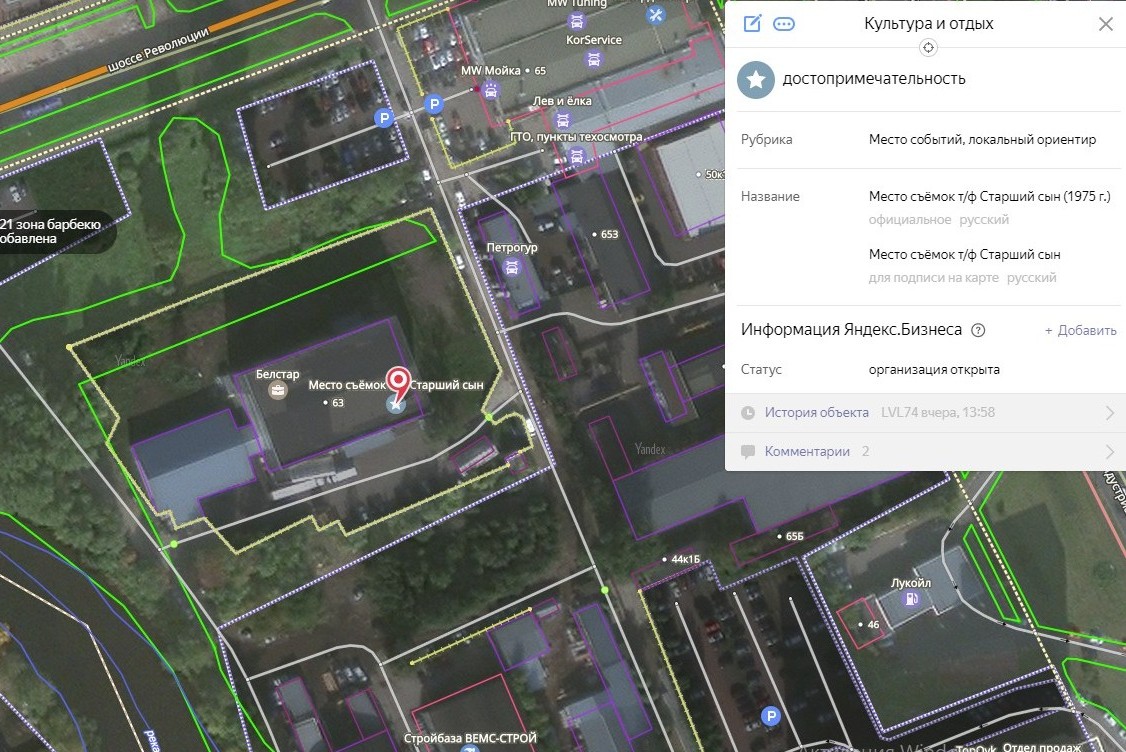
Task: Expand the Комментарии section arrow
Action: pyautogui.click(x=1109, y=451)
